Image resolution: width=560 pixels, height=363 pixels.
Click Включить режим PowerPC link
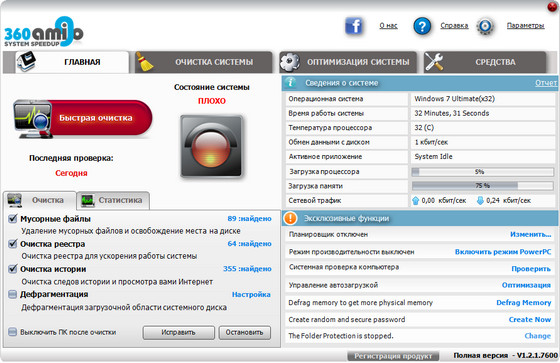(503, 252)
